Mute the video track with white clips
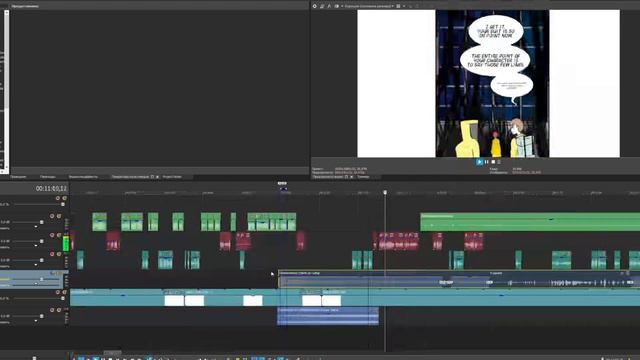 coord(58,292)
